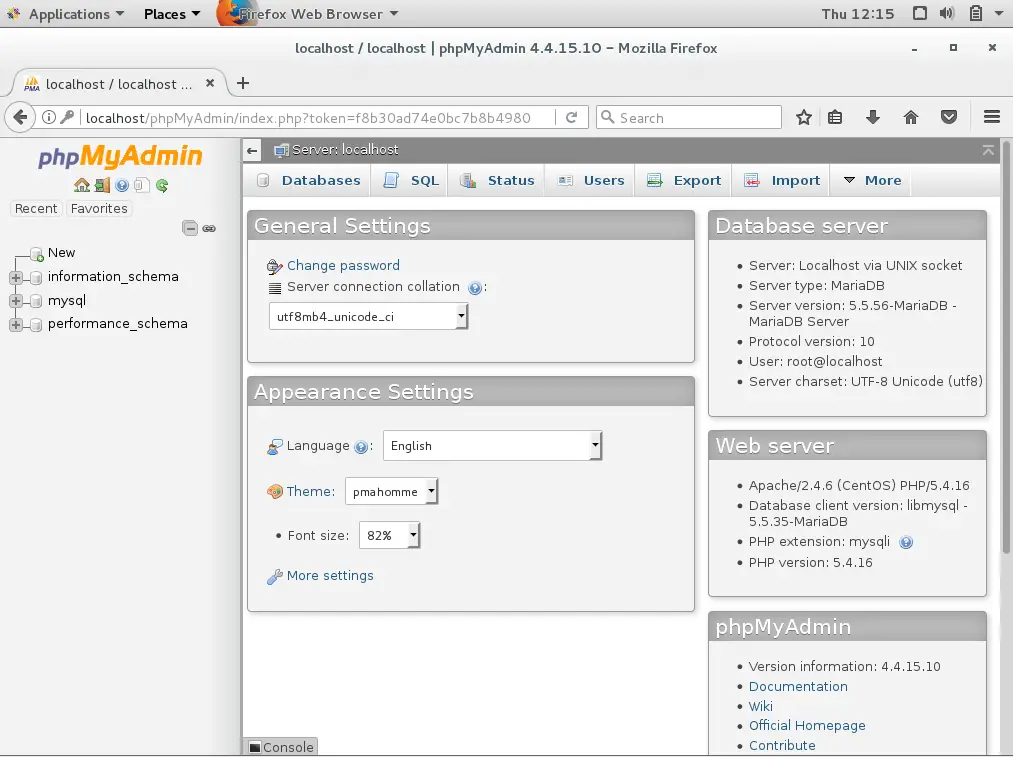
Task: Open the Theme dropdown showing pmahomme
Action: [392, 492]
